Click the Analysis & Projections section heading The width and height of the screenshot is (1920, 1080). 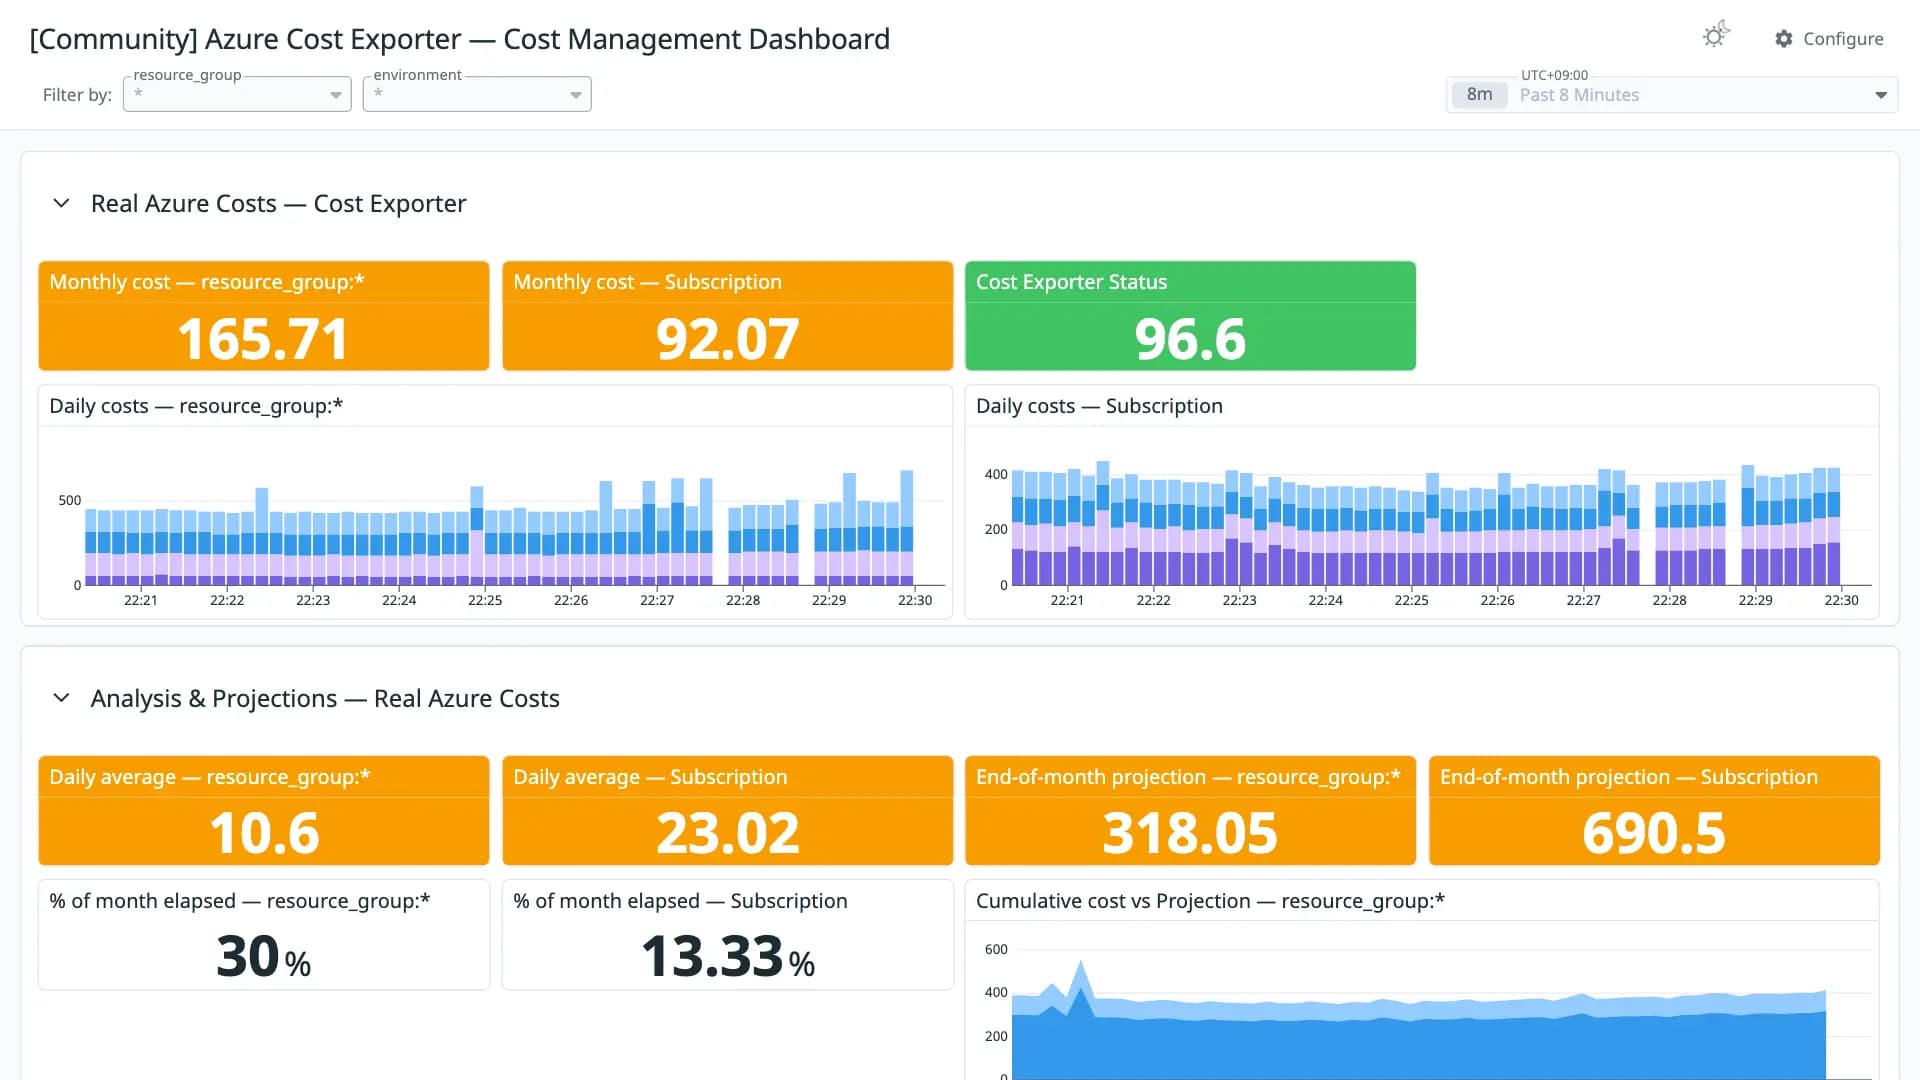click(325, 698)
